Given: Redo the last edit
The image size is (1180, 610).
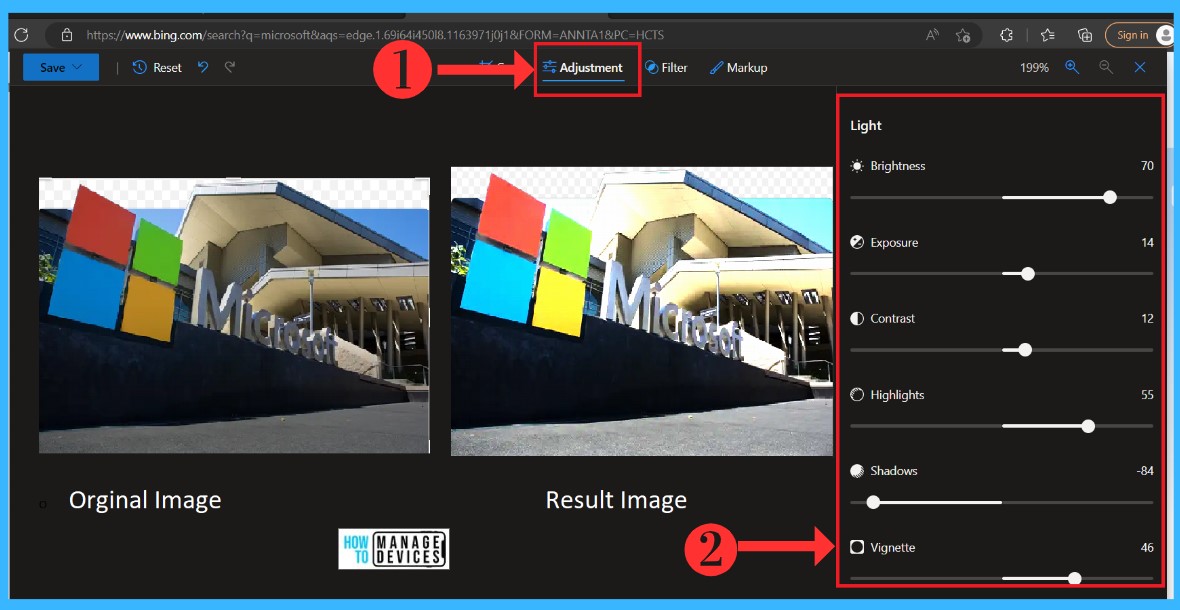Looking at the screenshot, I should pos(230,67).
